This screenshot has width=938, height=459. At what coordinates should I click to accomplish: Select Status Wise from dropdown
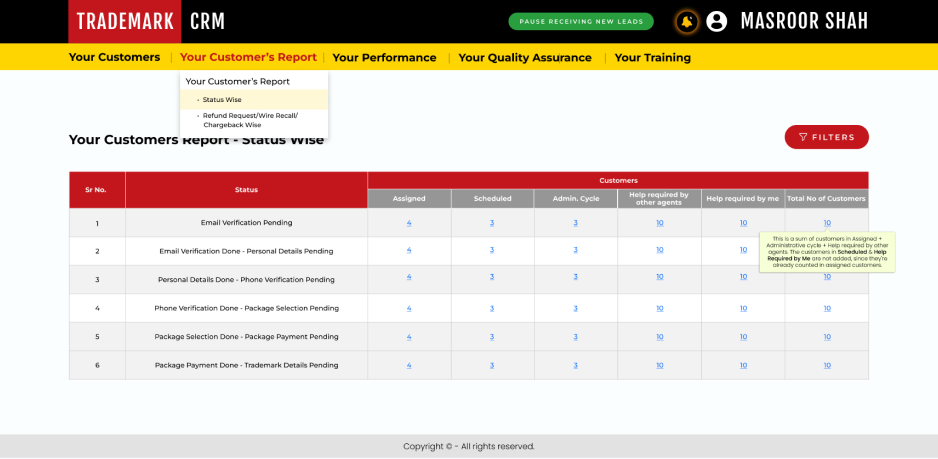222,100
